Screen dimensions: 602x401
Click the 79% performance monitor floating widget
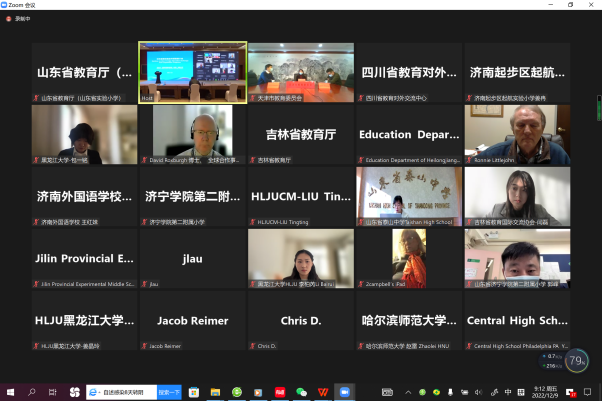click(576, 360)
